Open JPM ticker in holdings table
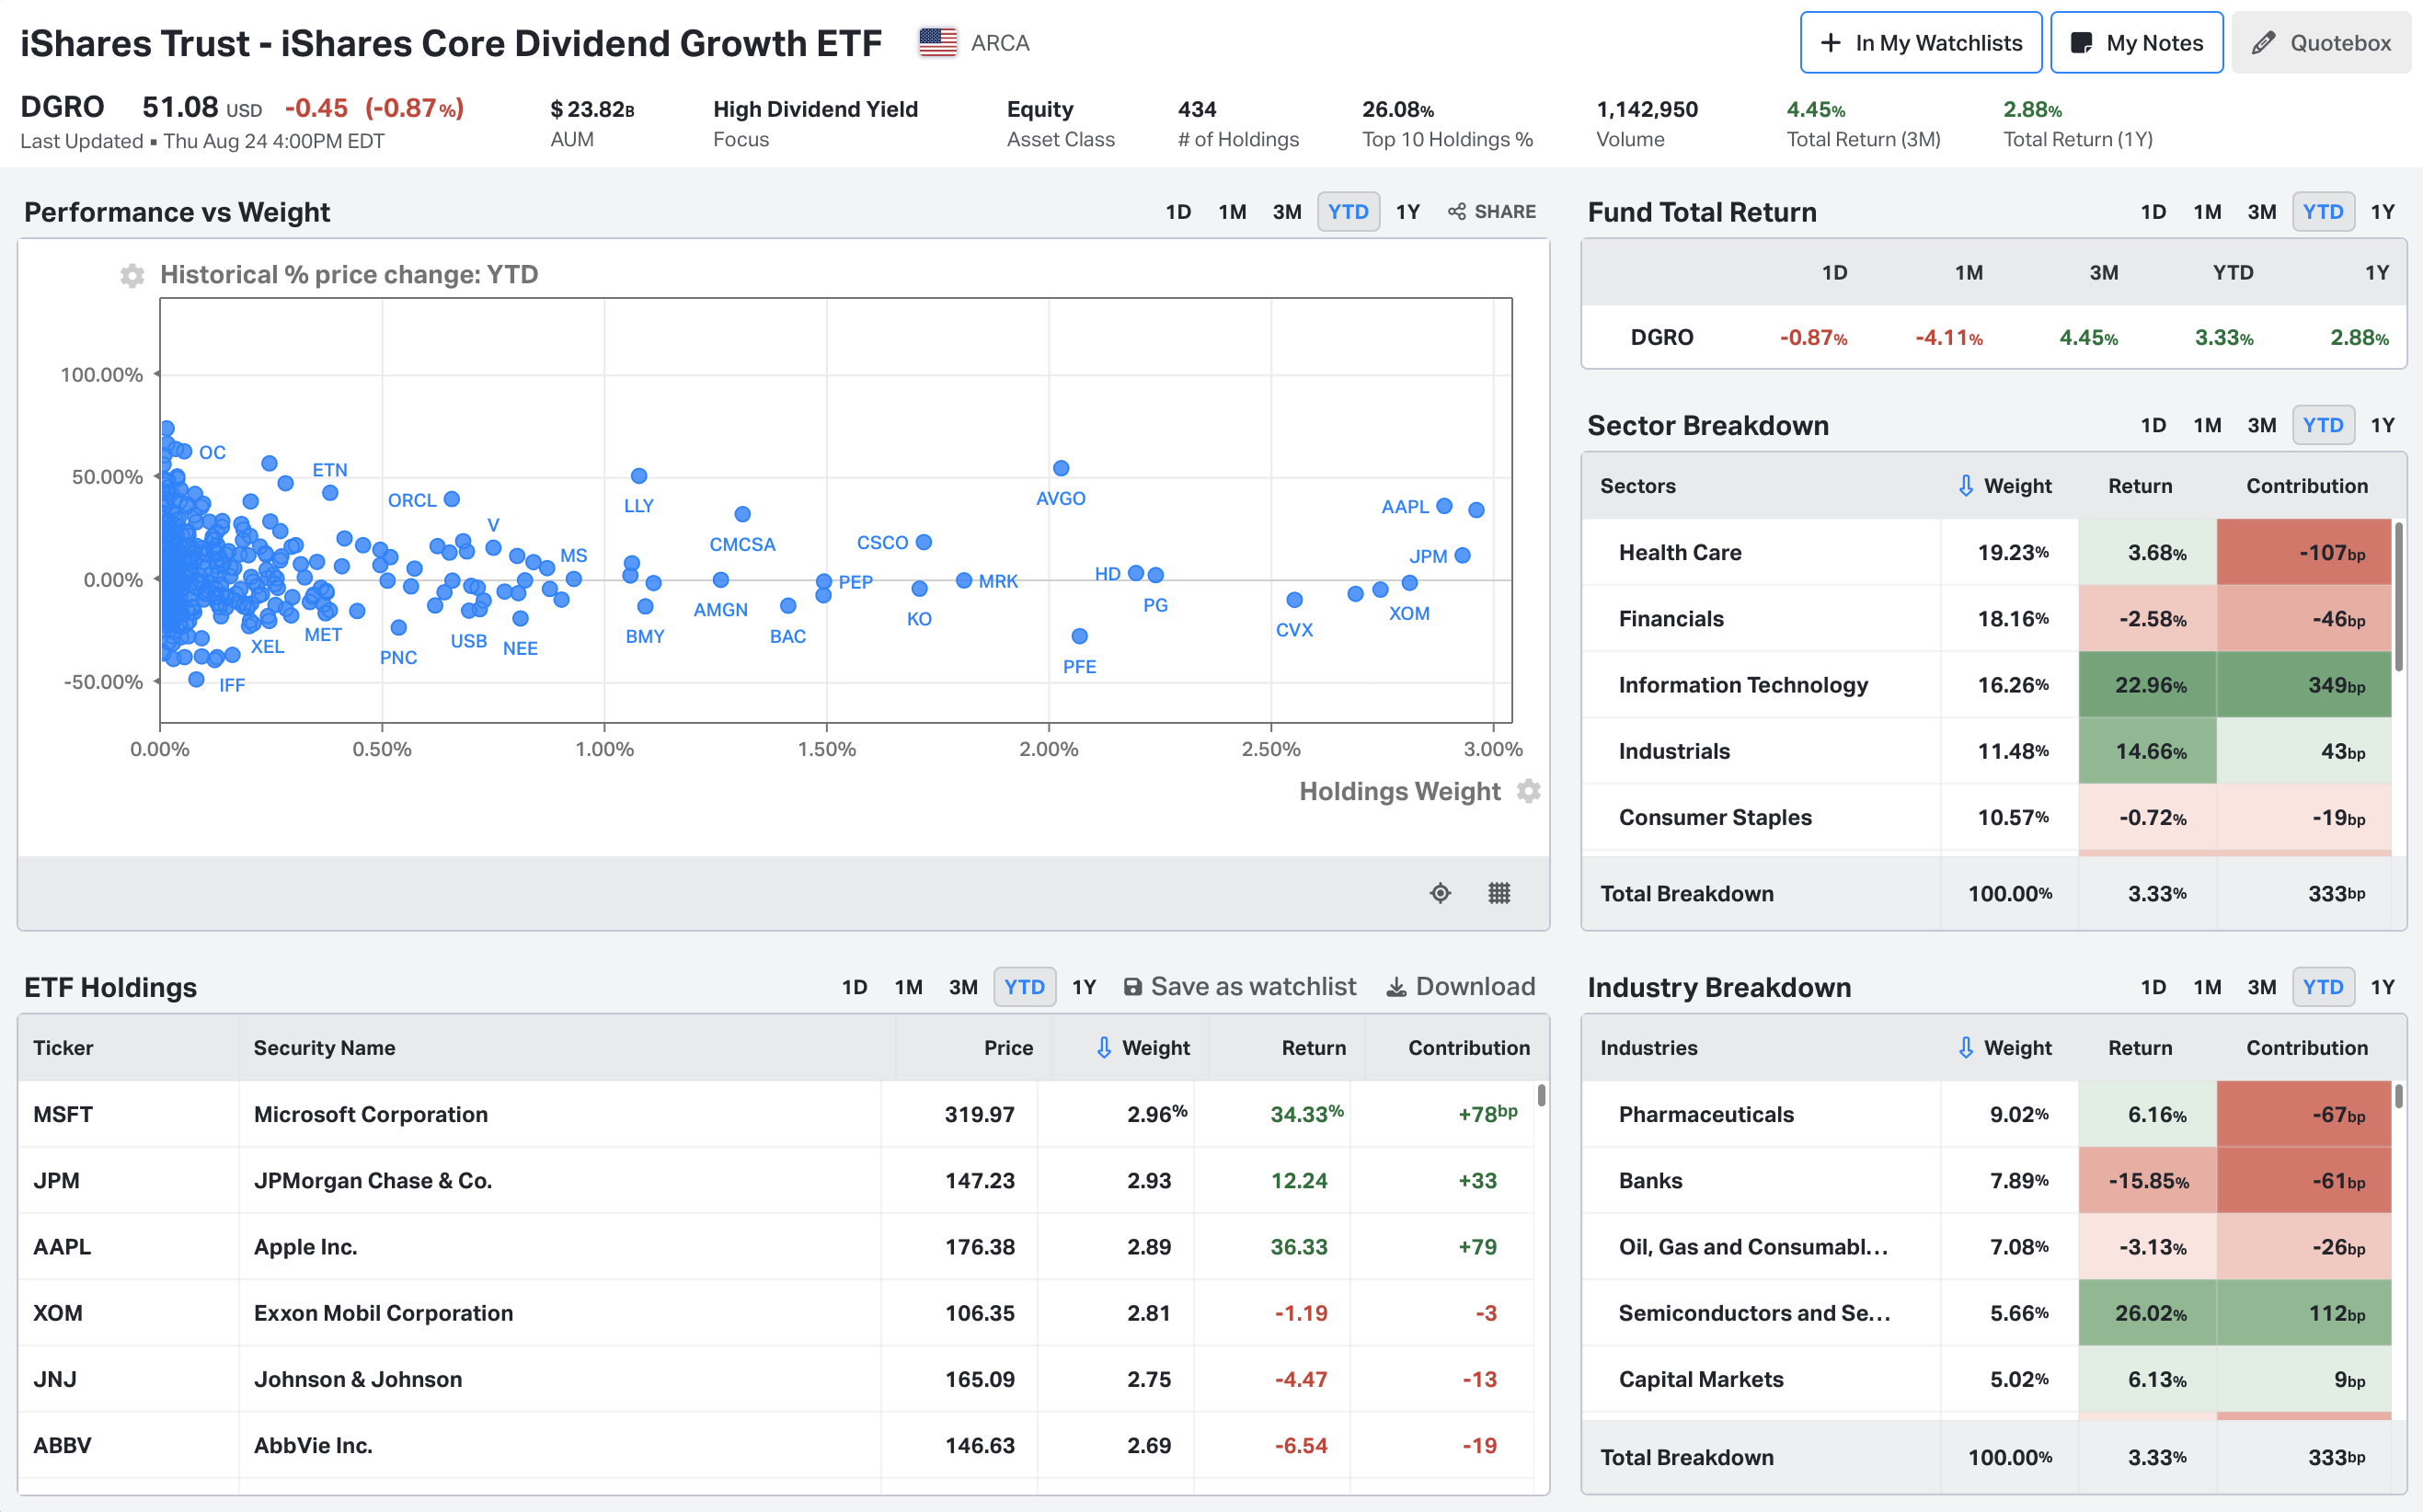 pyautogui.click(x=56, y=1180)
